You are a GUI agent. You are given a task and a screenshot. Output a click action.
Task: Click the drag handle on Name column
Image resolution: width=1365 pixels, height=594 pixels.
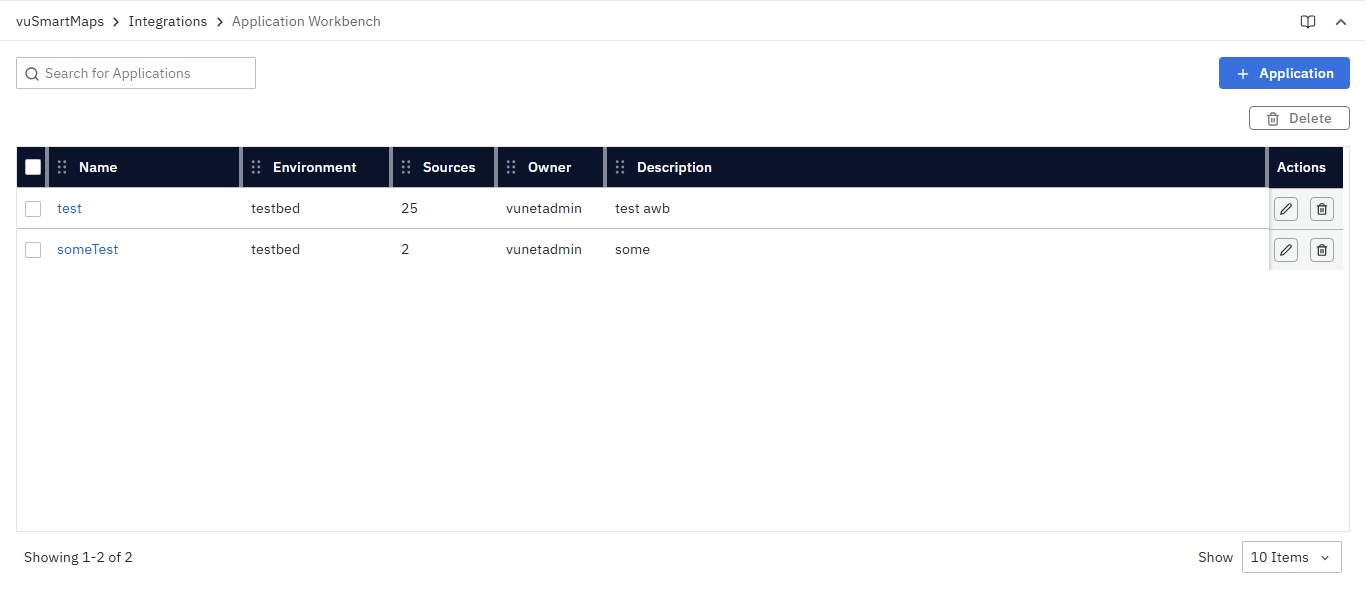click(62, 167)
